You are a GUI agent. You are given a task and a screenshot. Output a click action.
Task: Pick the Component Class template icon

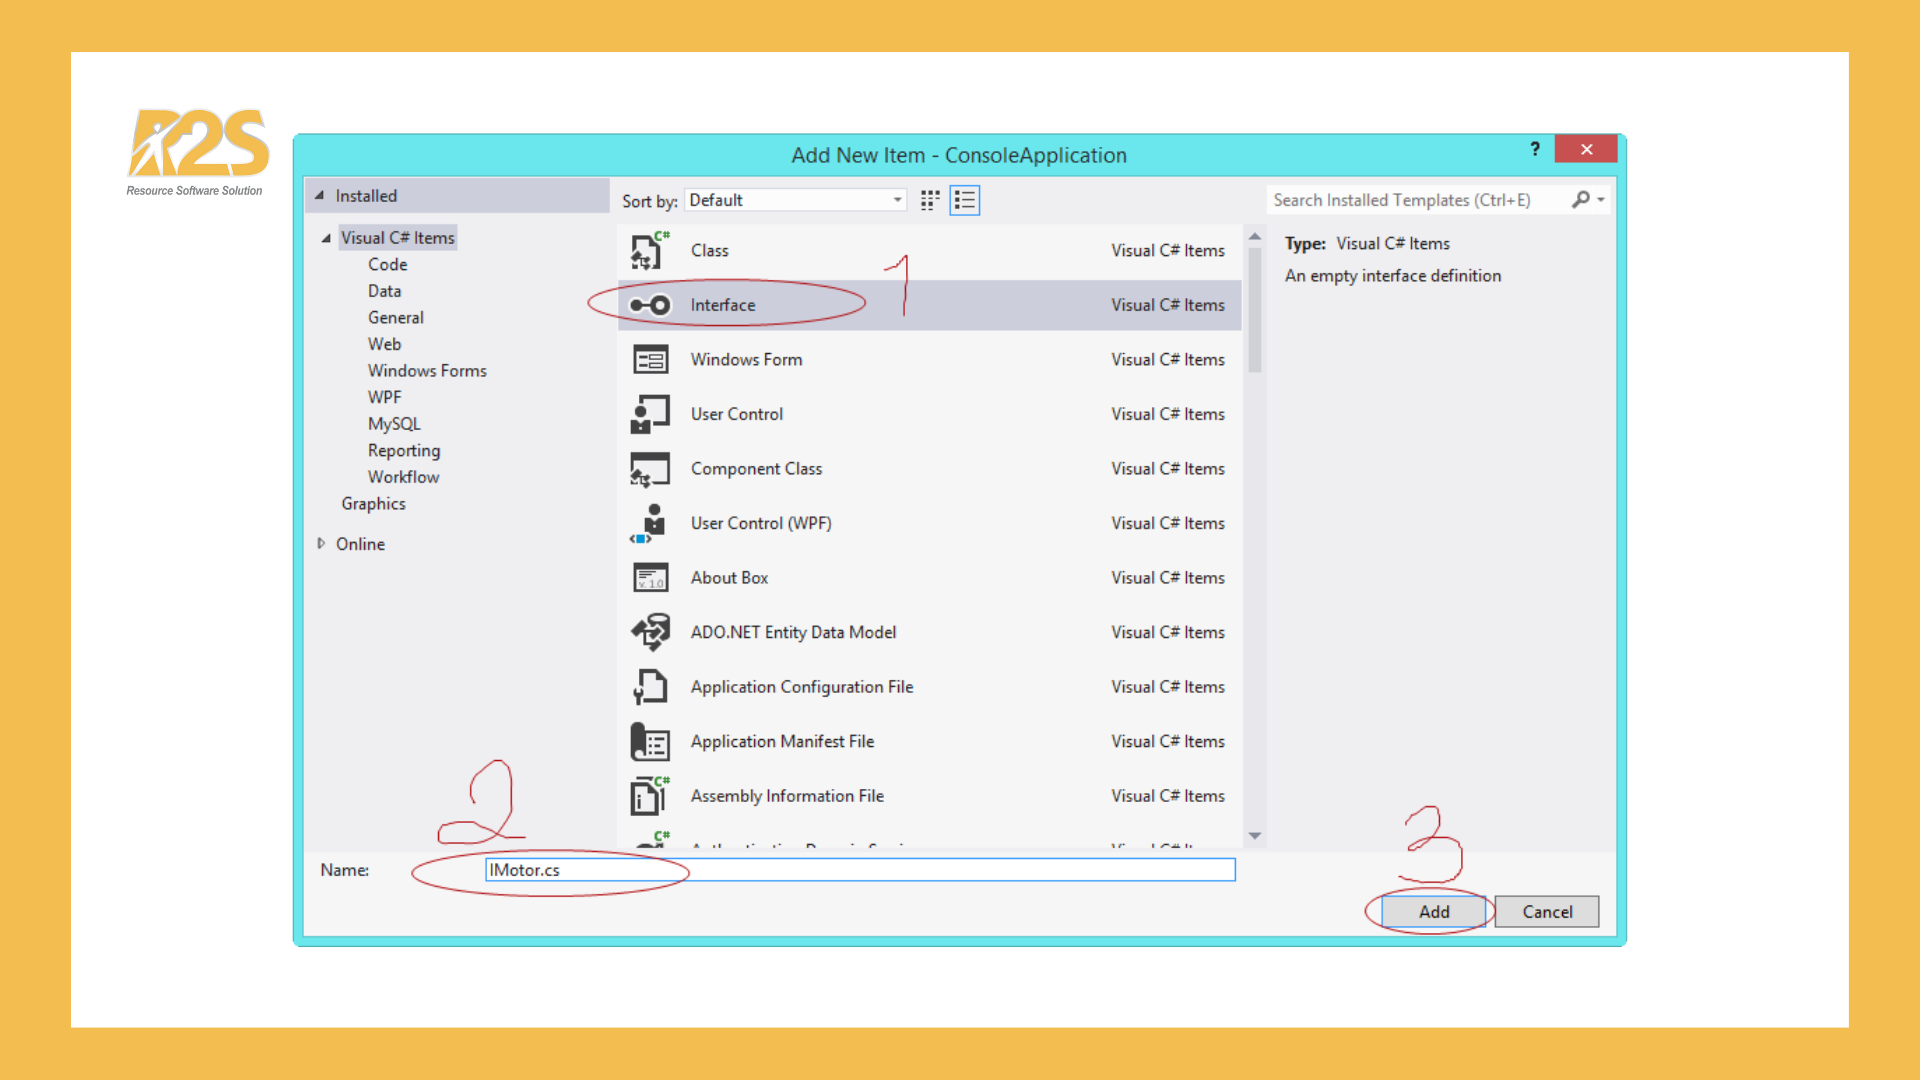650,469
